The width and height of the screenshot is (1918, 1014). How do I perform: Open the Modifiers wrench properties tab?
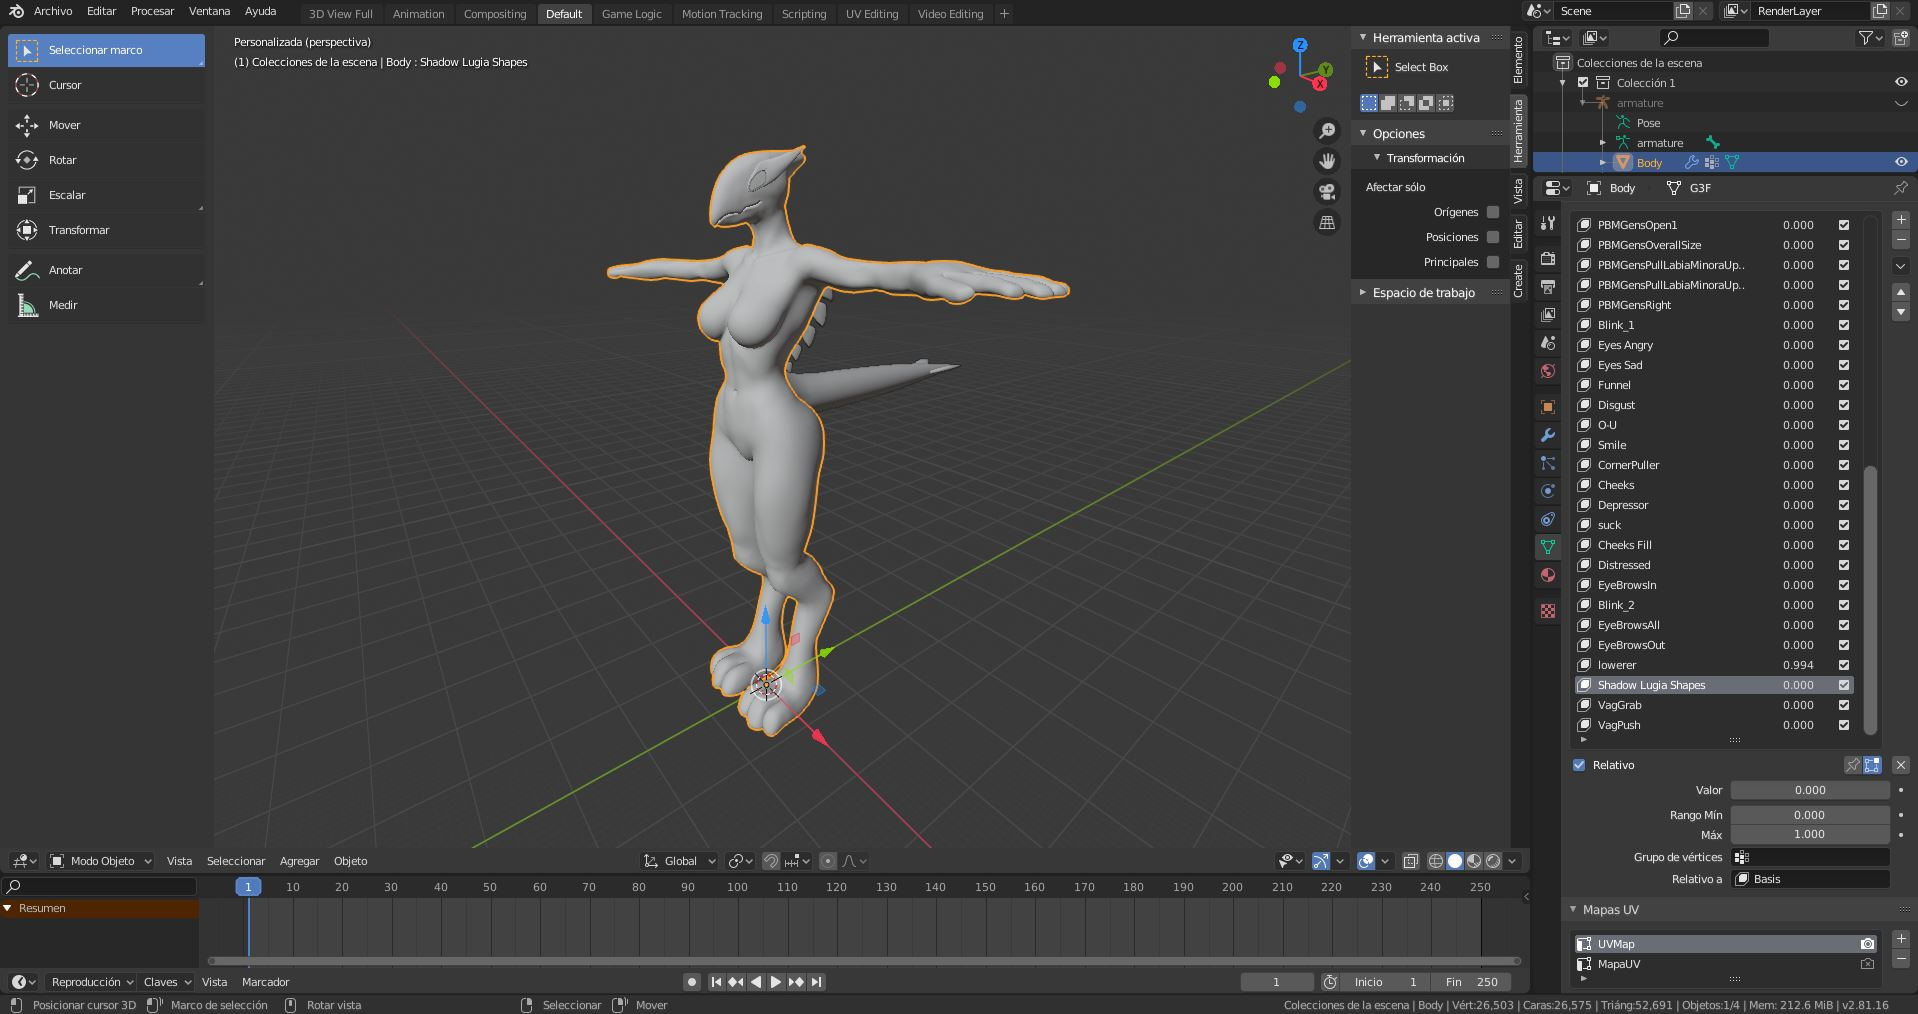tap(1548, 435)
